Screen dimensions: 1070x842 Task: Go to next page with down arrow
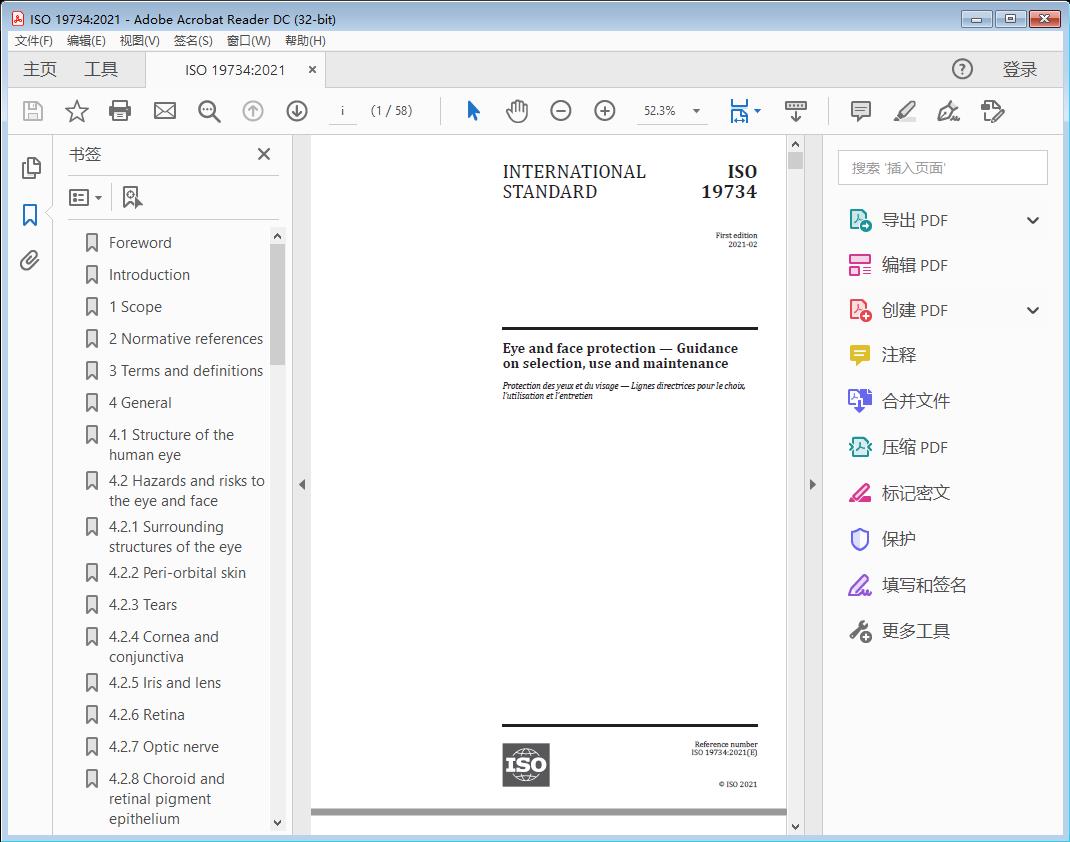297,111
